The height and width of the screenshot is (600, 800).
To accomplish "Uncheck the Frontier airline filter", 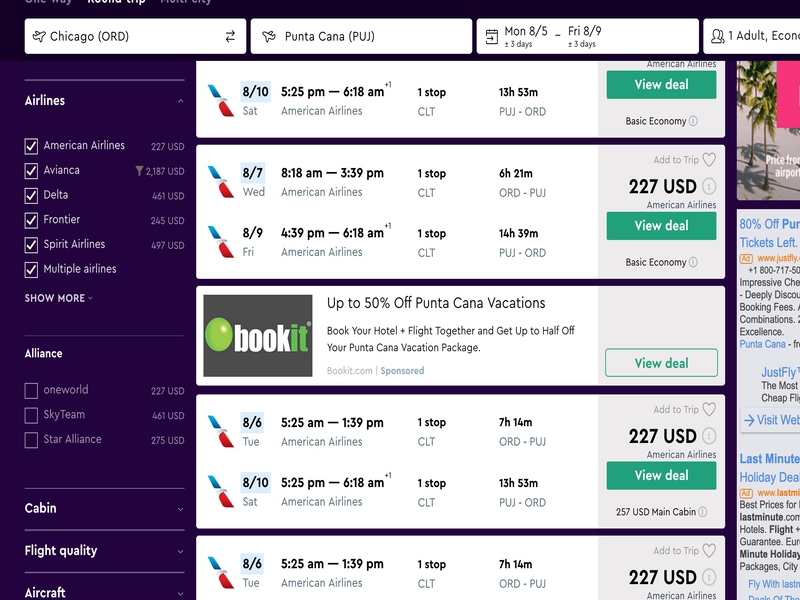I will click(31, 220).
